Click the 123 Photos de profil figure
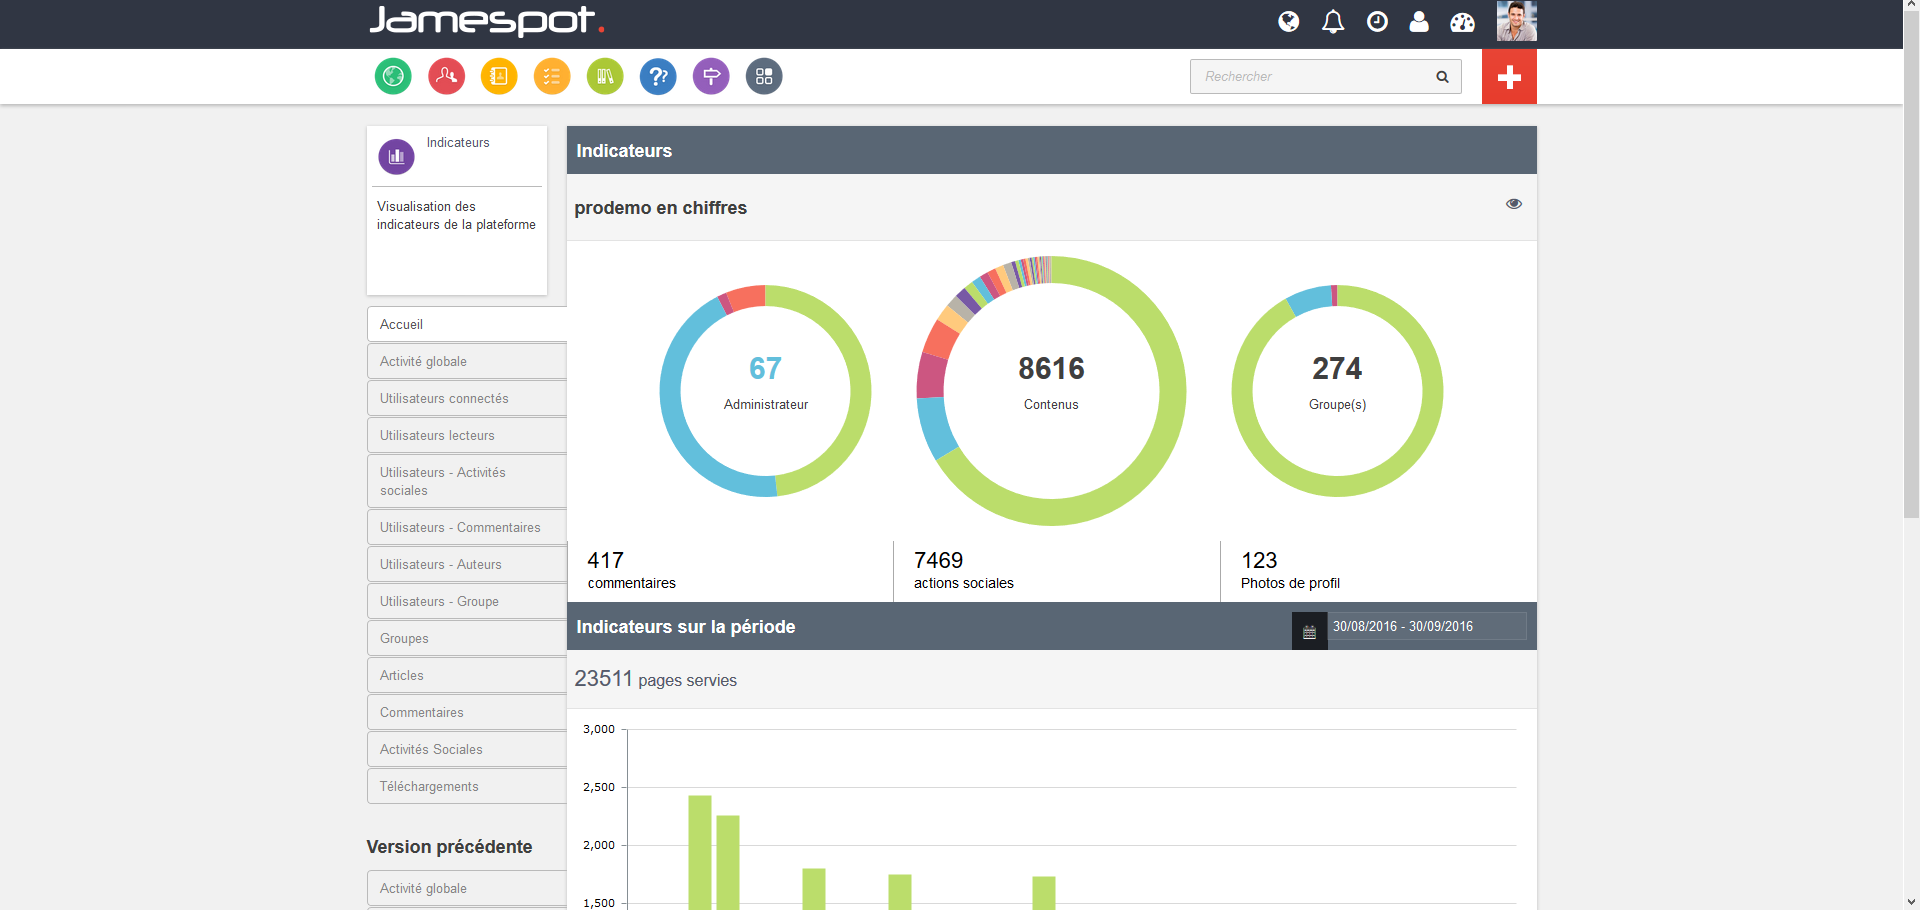 (x=1290, y=570)
